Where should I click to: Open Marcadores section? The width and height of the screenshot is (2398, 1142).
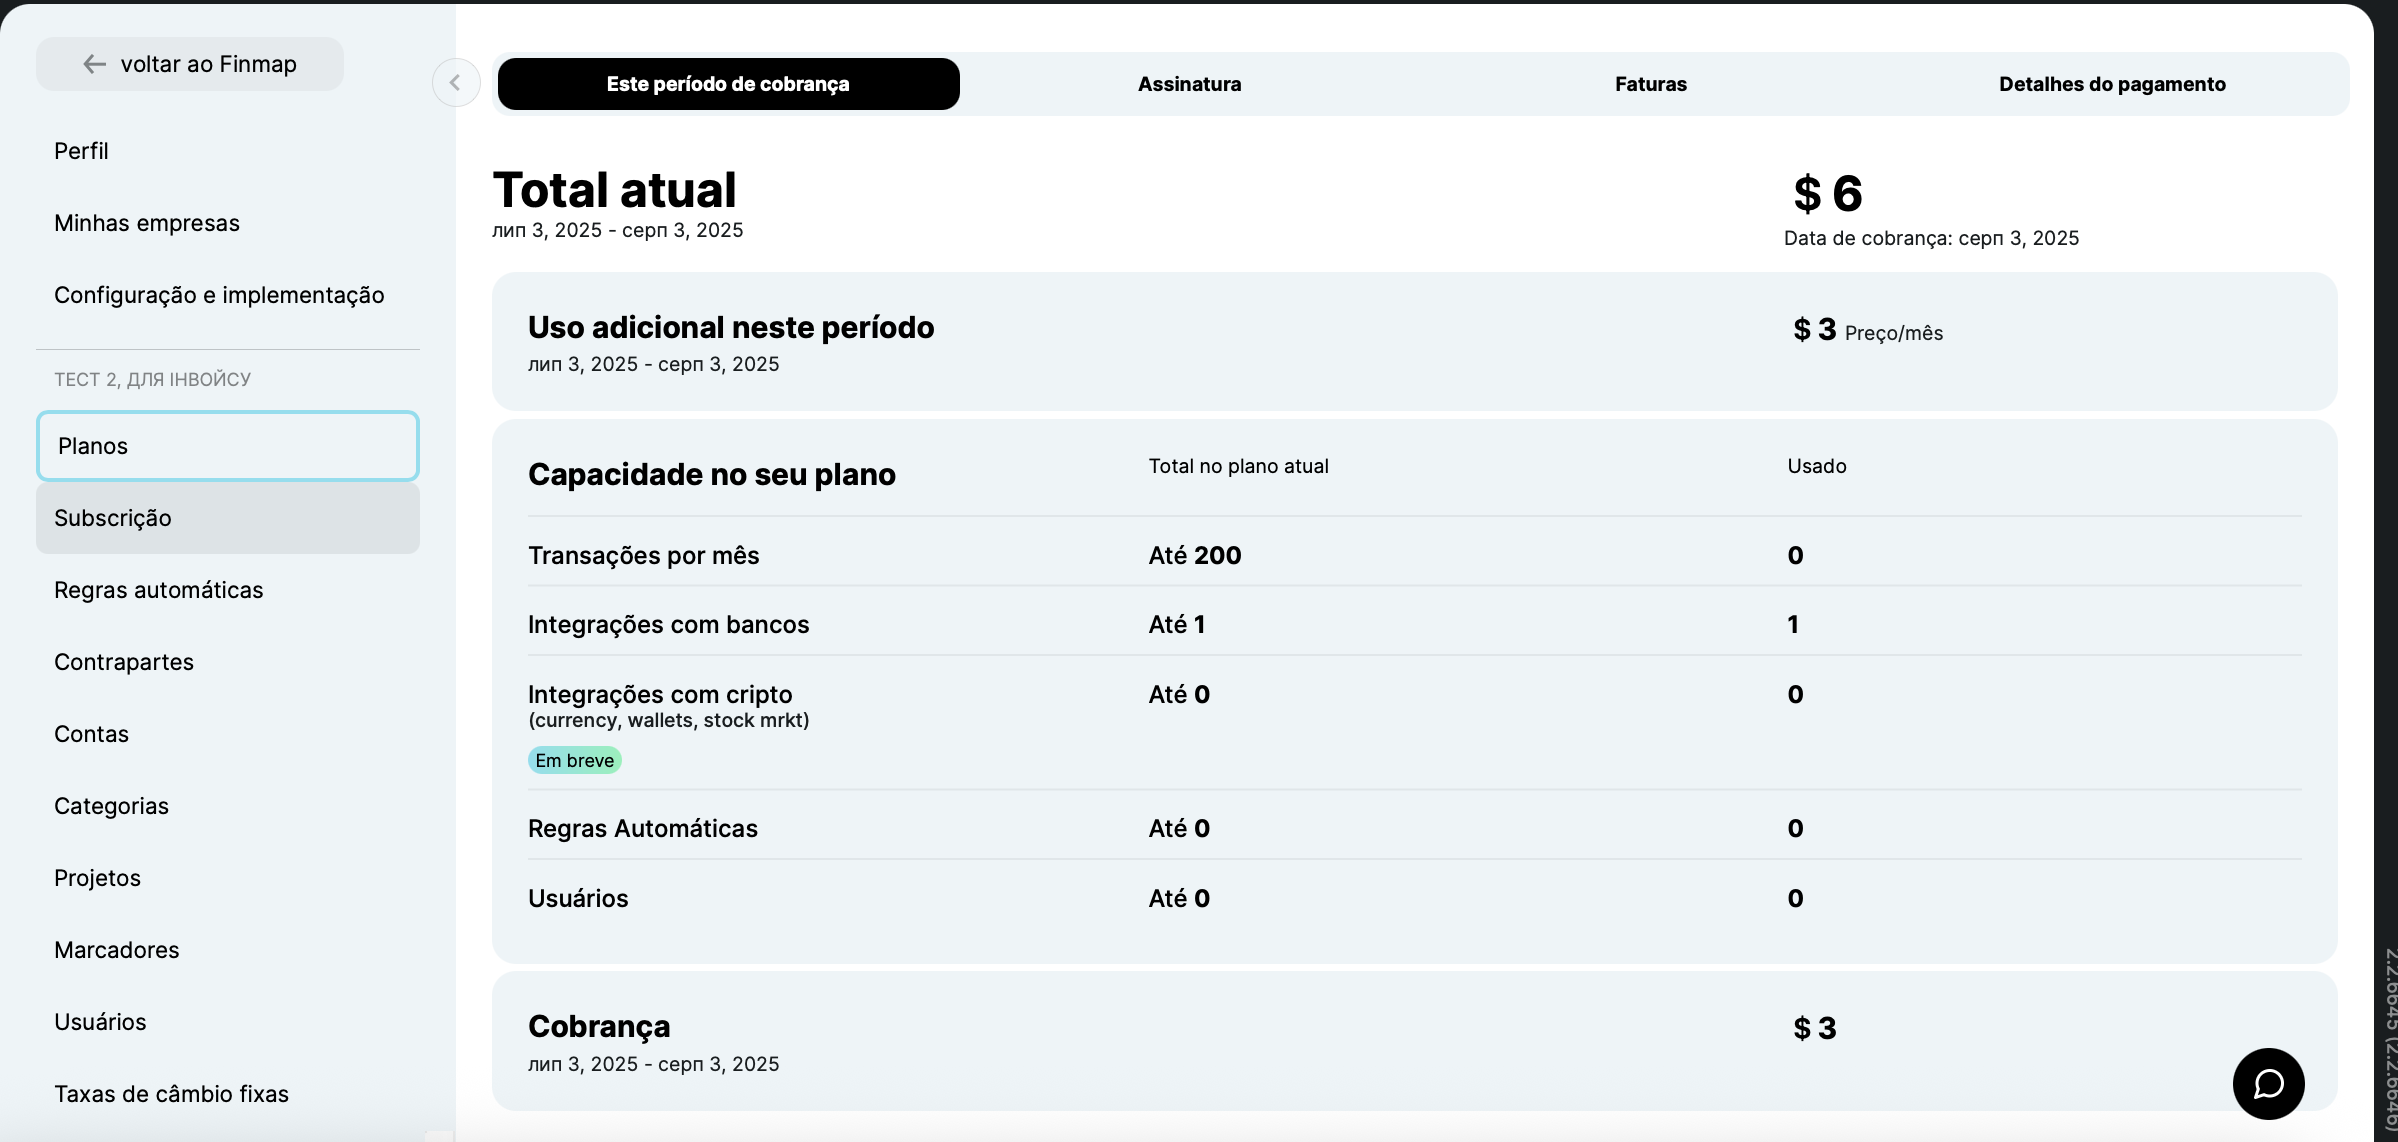[x=117, y=950]
